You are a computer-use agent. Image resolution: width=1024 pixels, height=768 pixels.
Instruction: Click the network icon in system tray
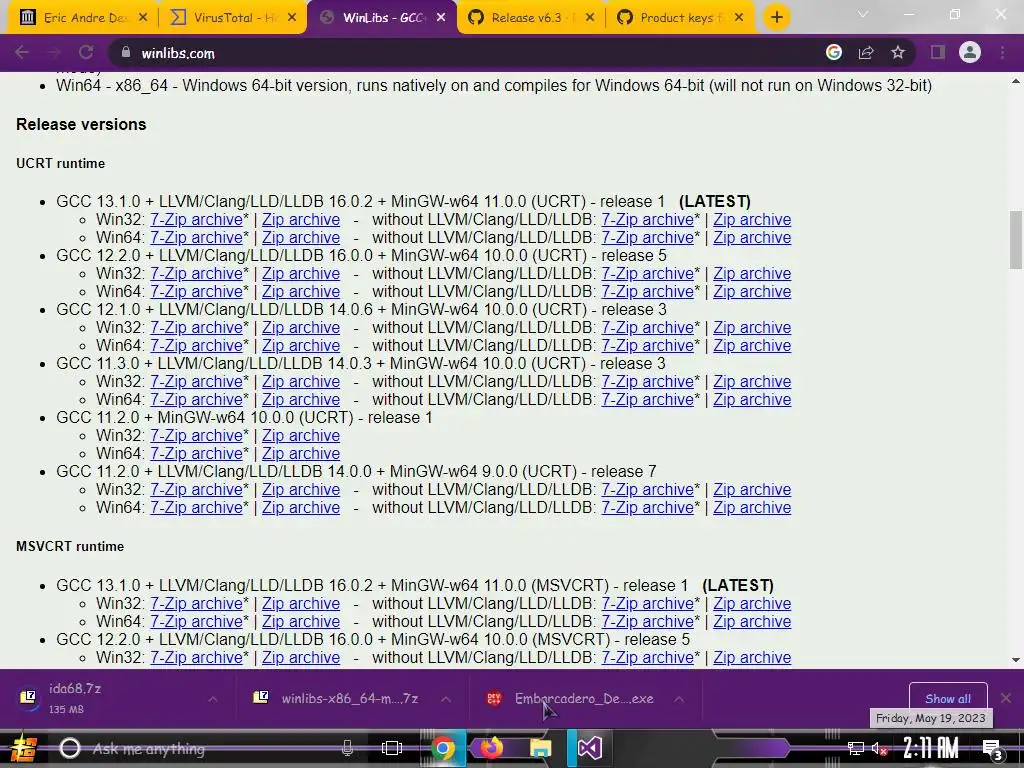pyautogui.click(x=856, y=748)
